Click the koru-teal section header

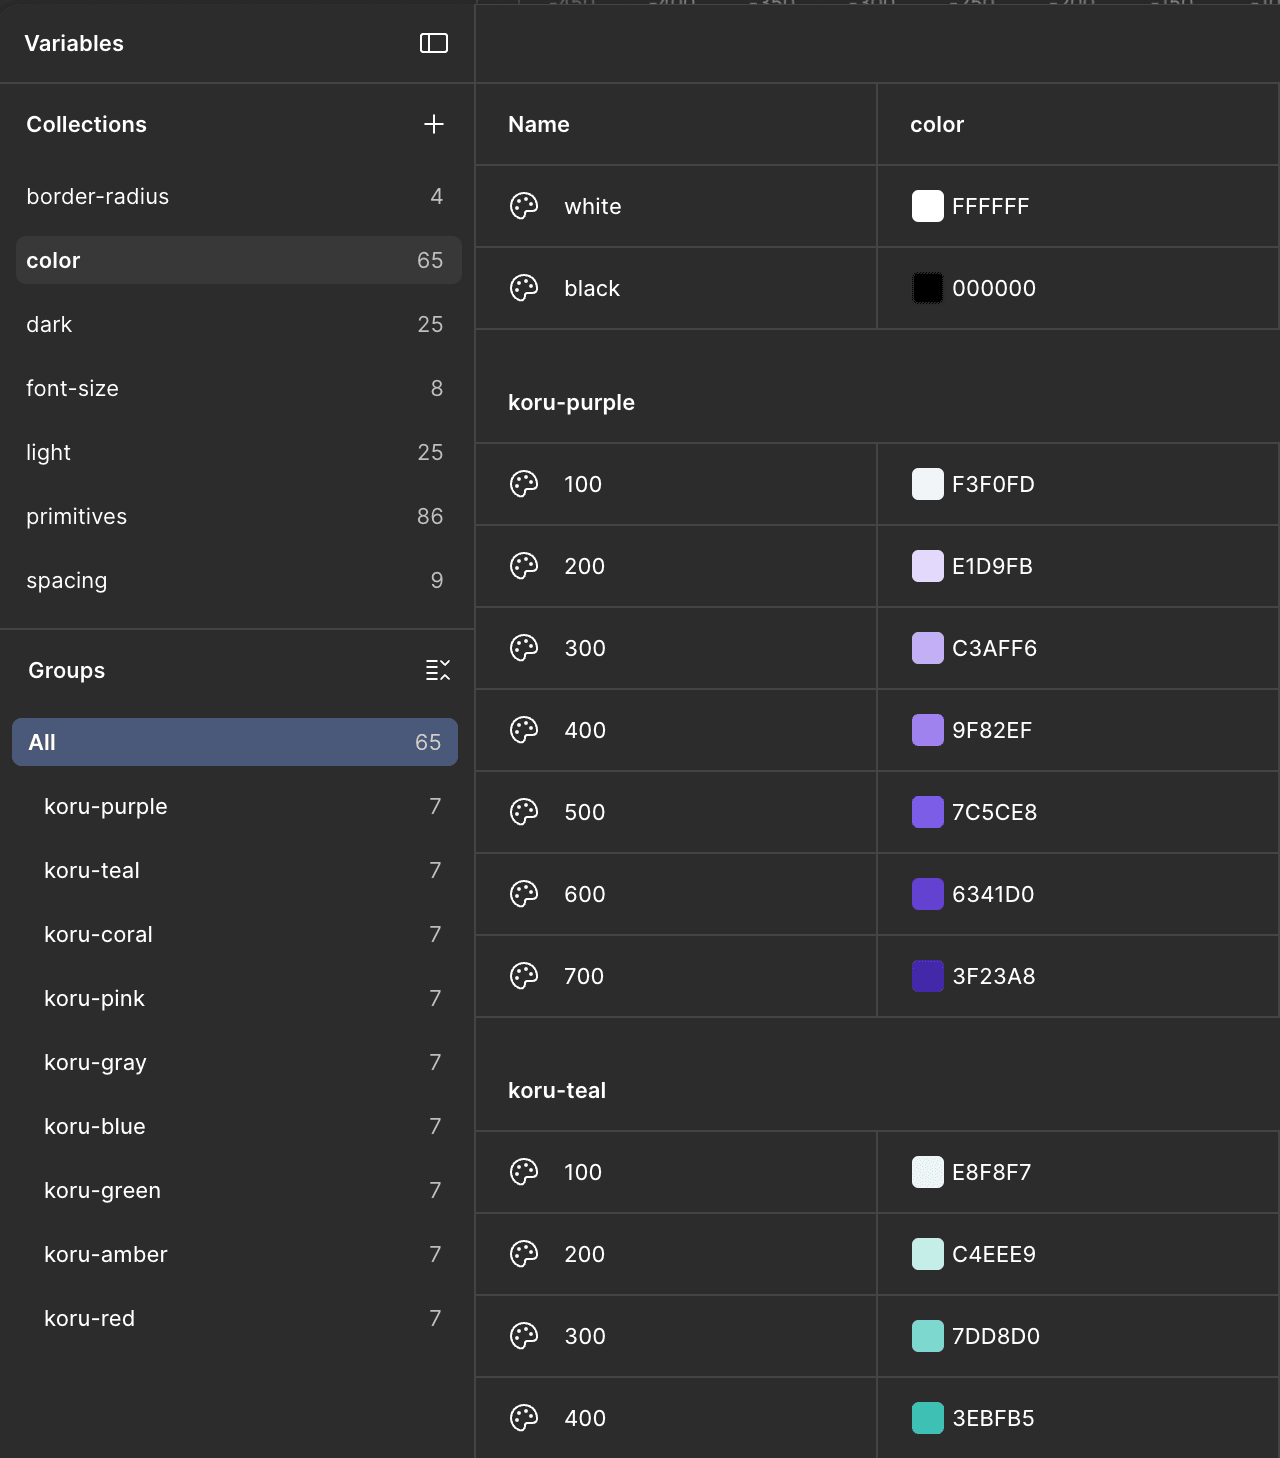(557, 1090)
